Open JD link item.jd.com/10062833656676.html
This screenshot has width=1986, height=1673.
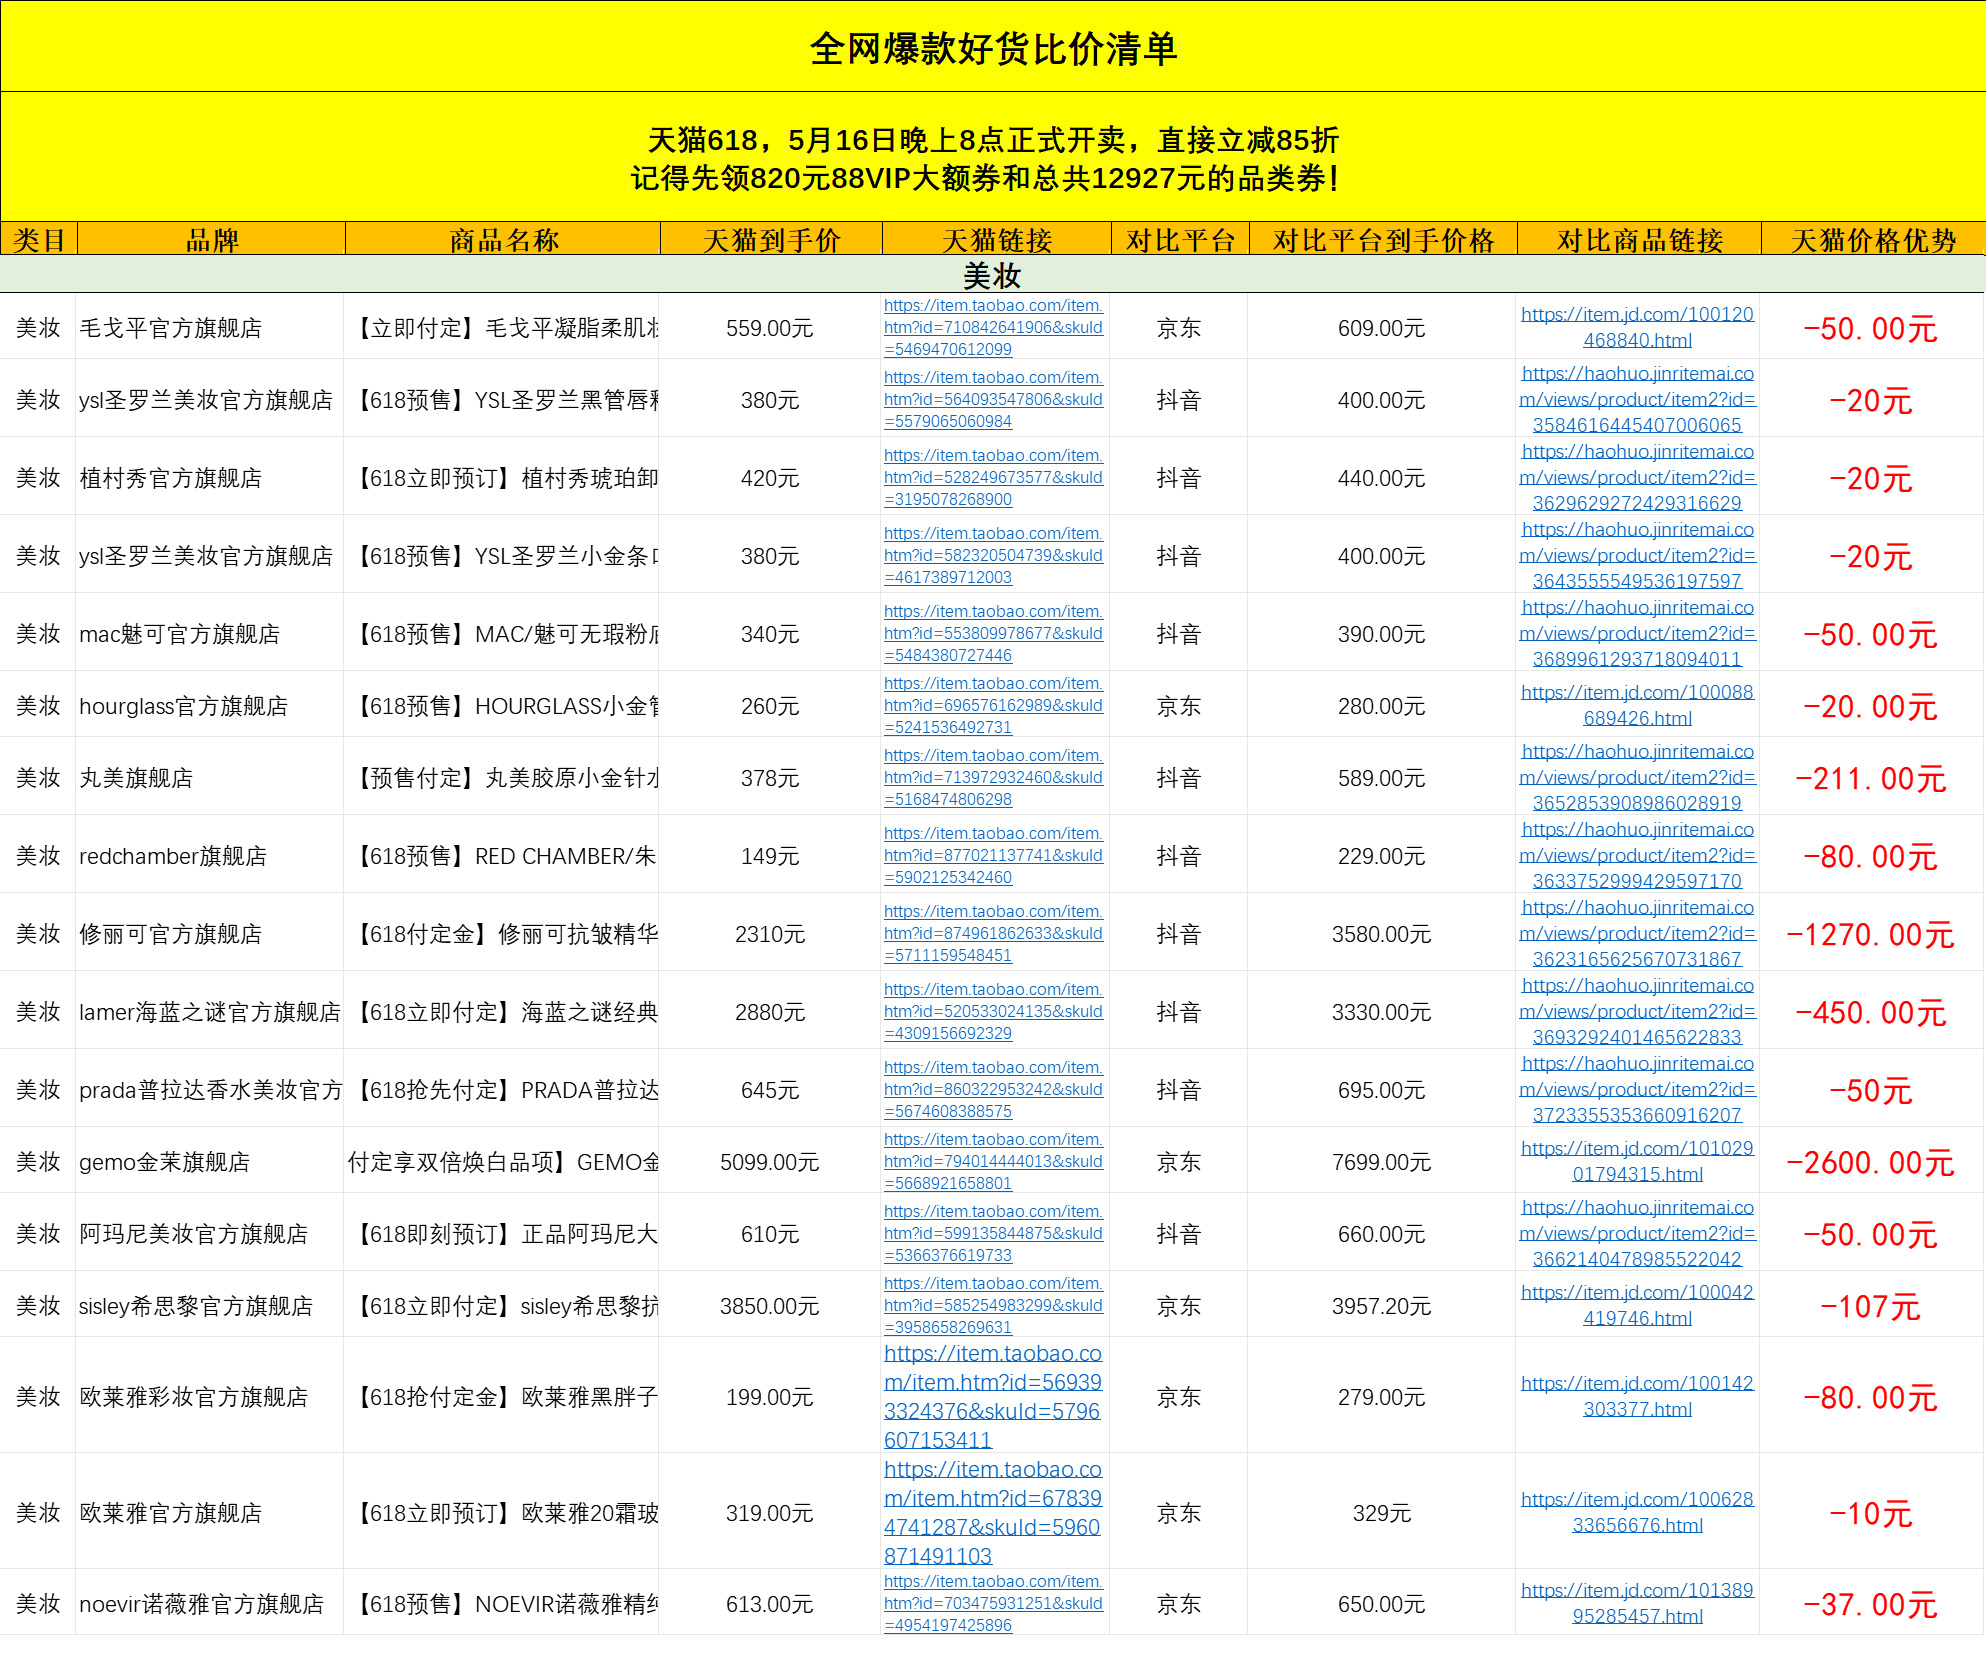click(x=1637, y=1512)
